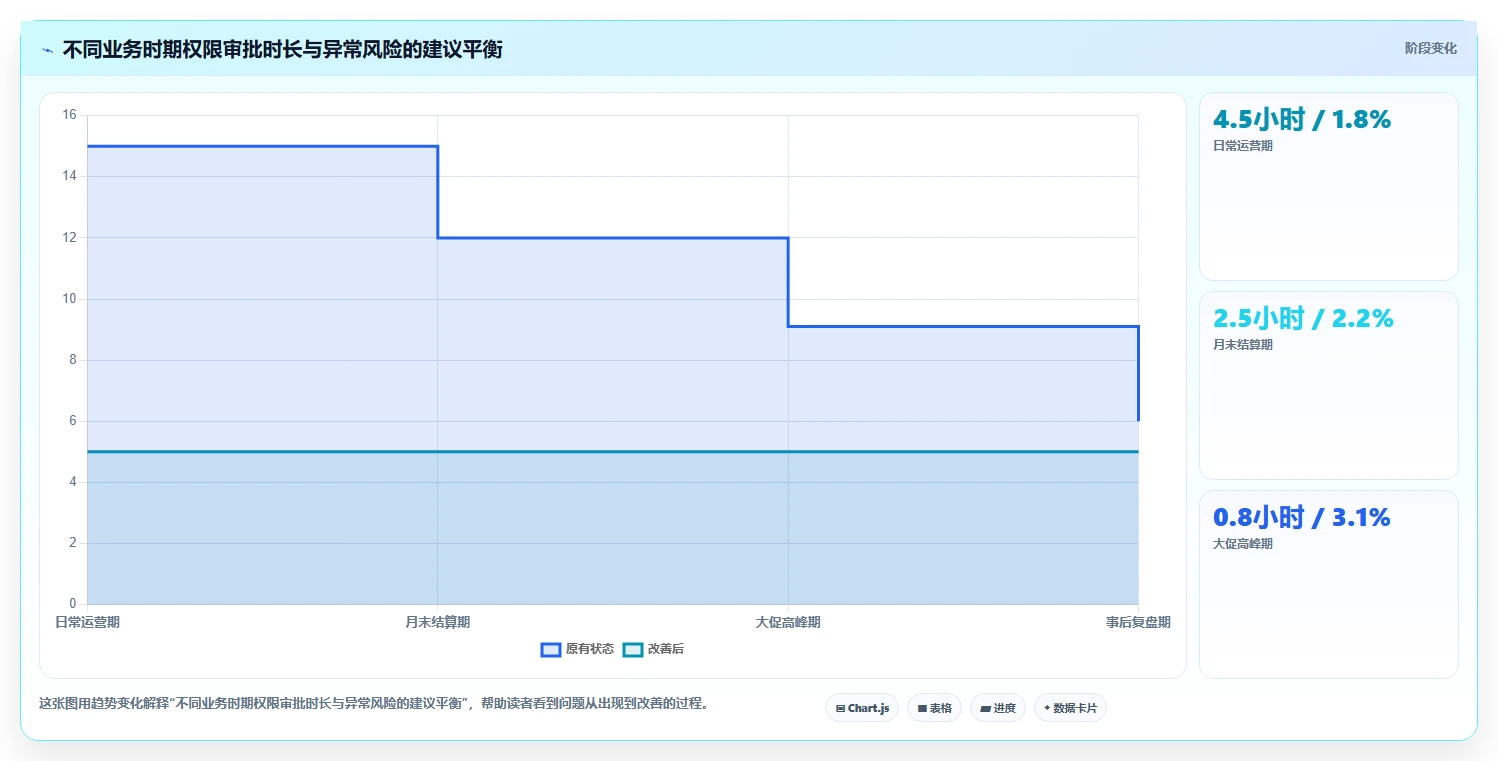This screenshot has height=761, width=1498.
Task: Click the 14 y-axis value
Action: click(69, 176)
